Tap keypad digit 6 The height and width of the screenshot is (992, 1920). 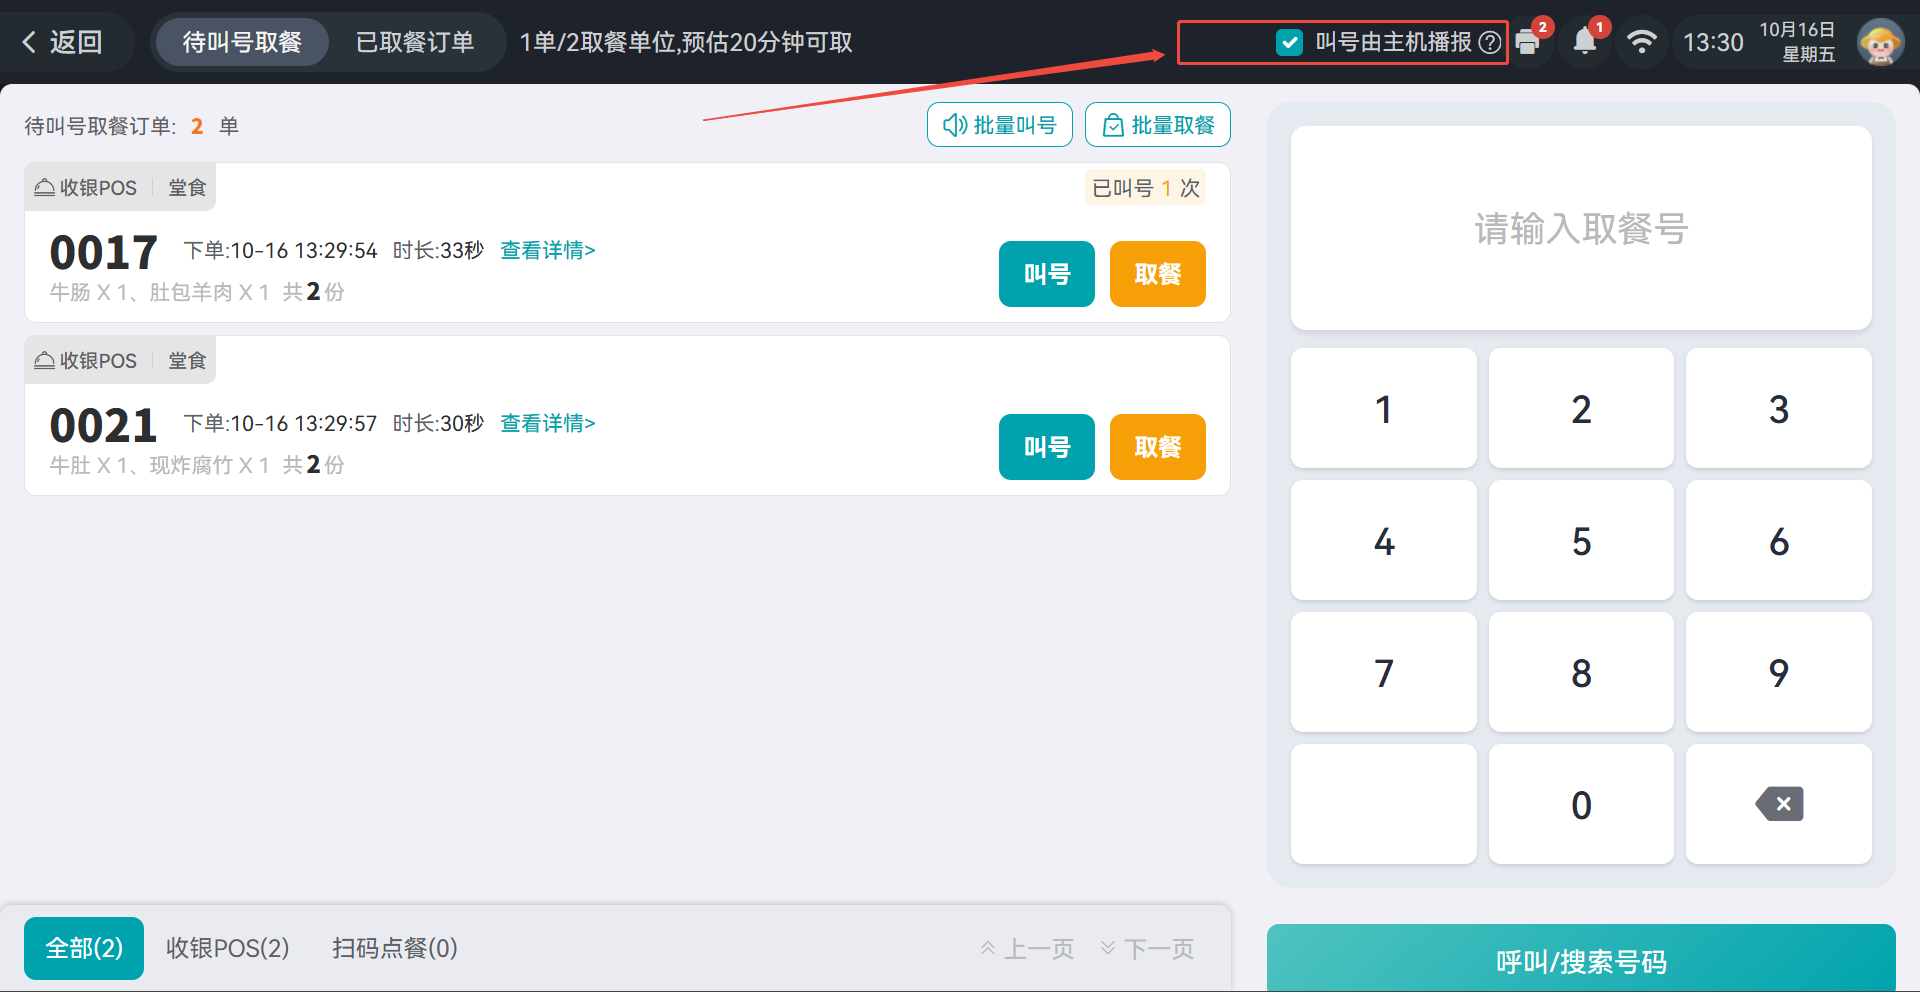click(x=1779, y=540)
